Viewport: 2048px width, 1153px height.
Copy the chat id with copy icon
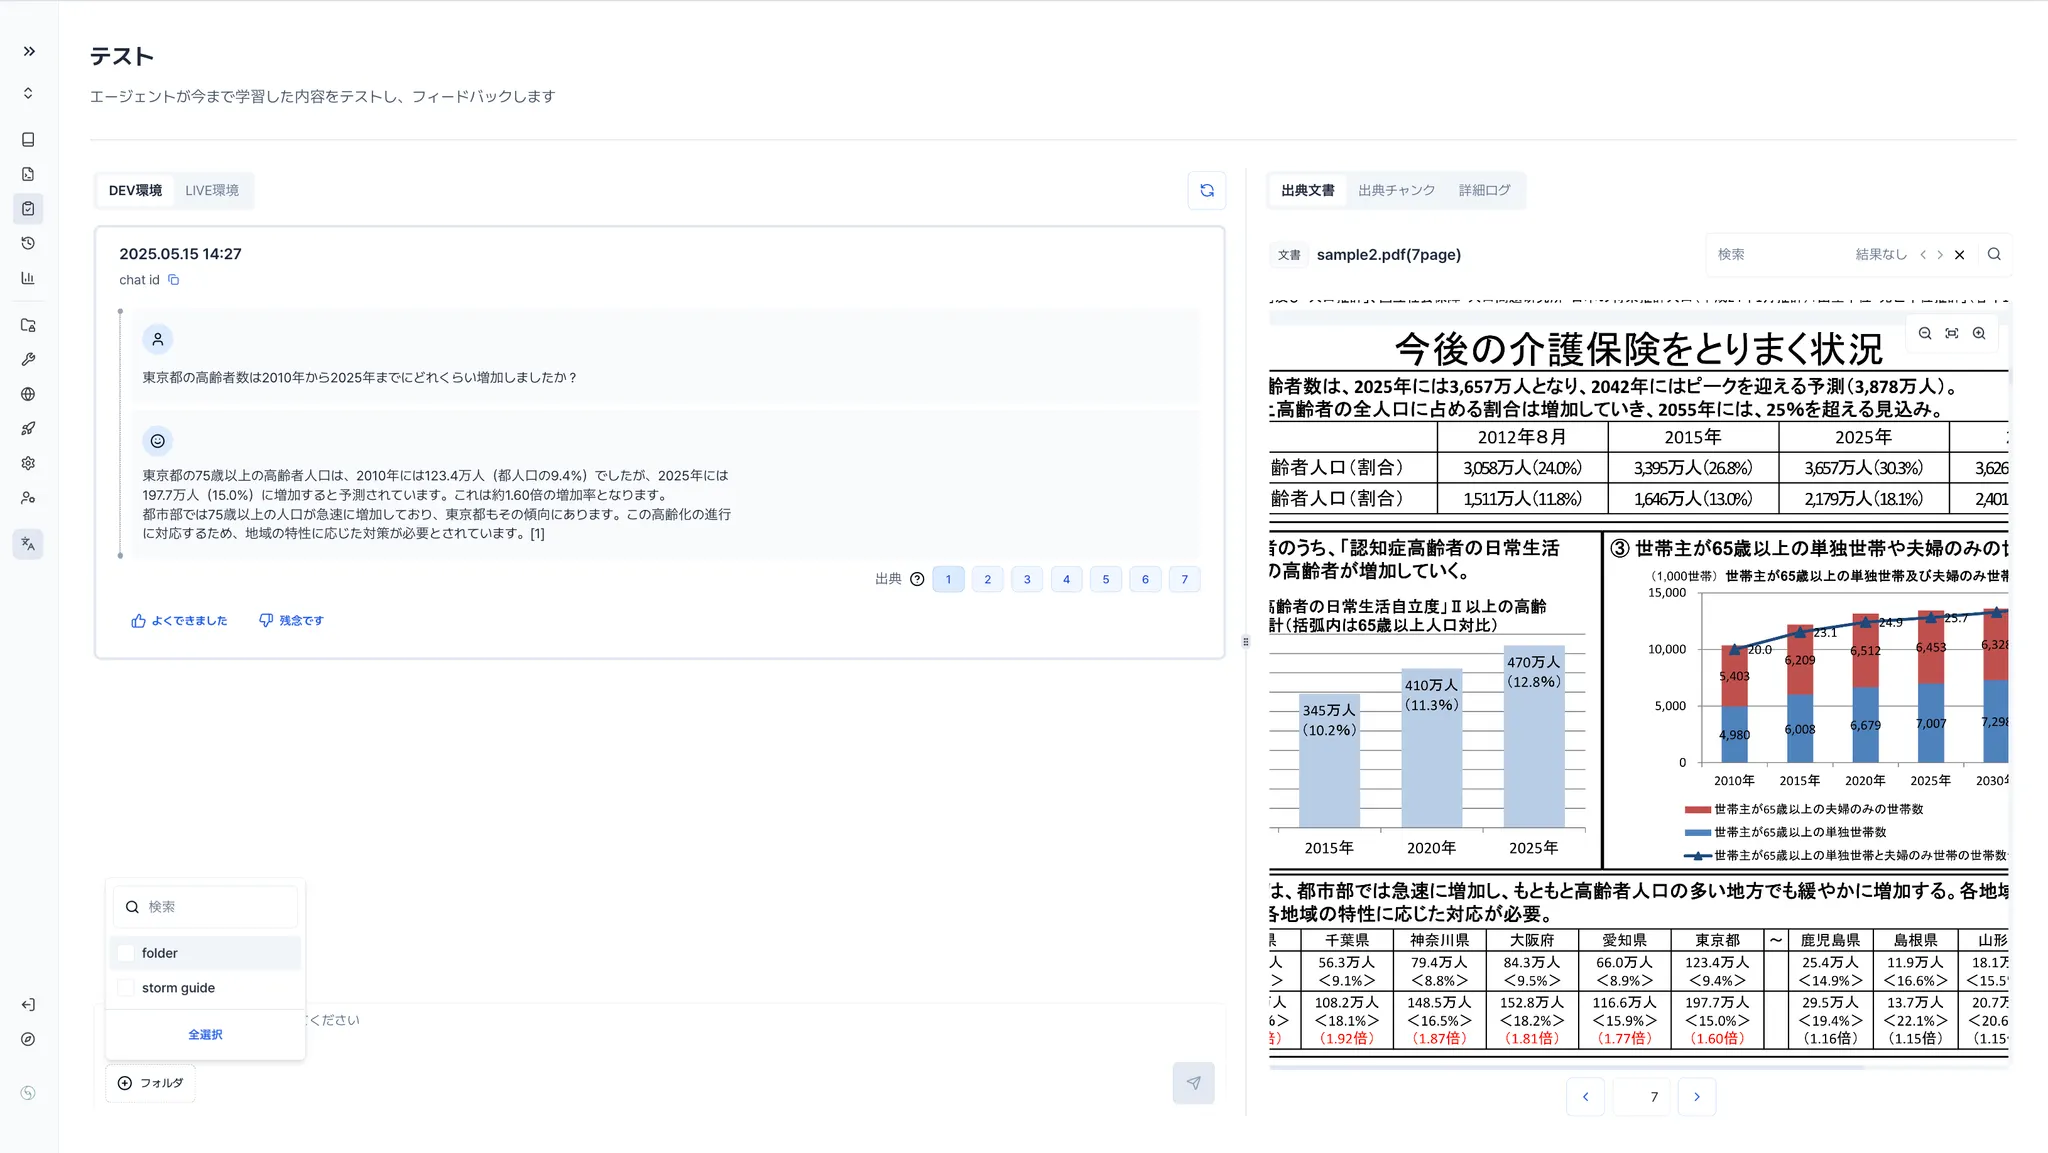point(173,280)
